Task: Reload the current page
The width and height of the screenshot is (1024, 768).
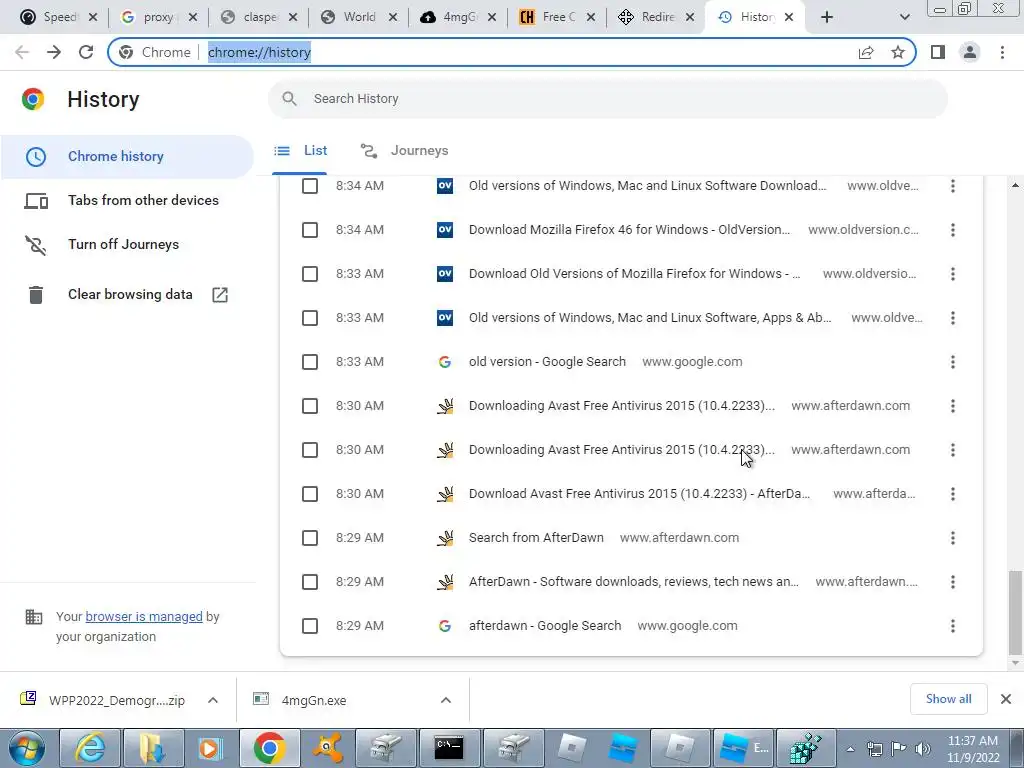Action: click(x=86, y=52)
